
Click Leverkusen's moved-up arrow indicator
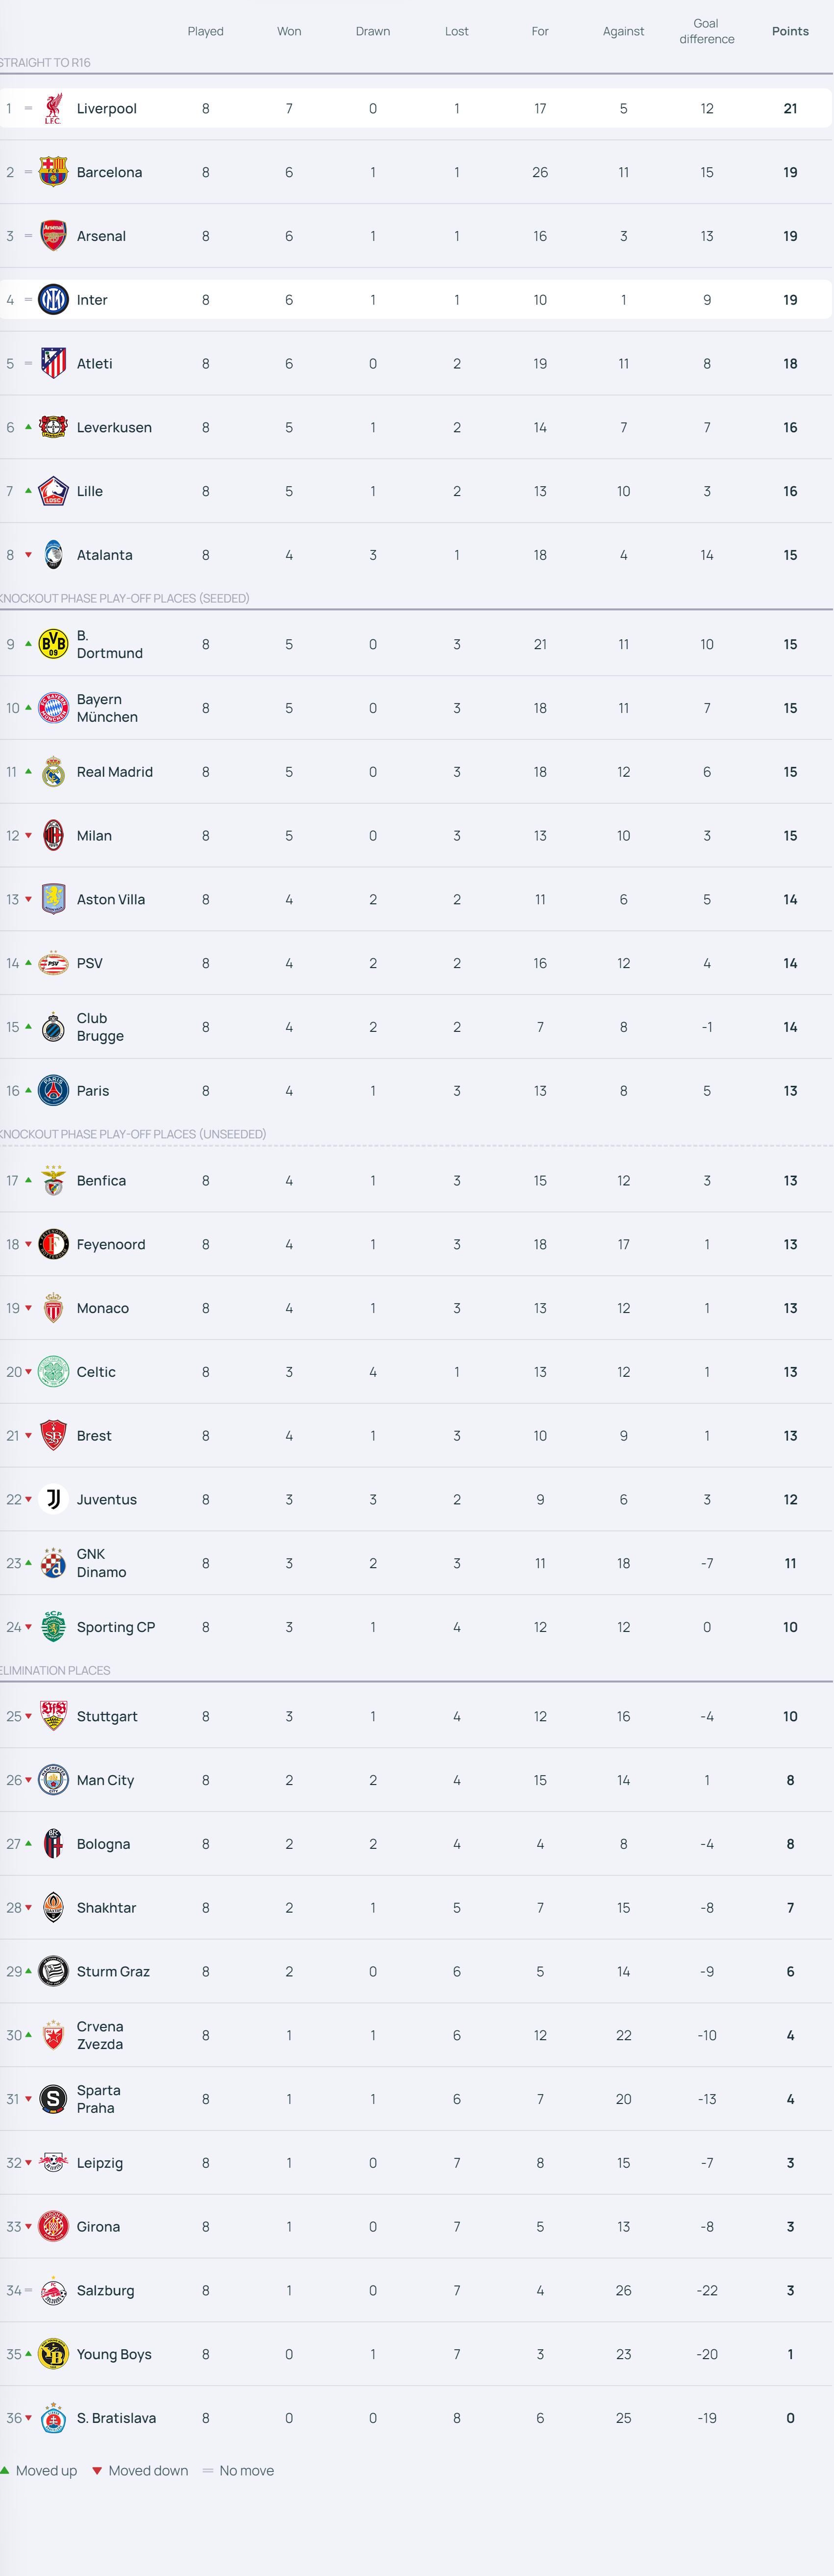tap(28, 427)
